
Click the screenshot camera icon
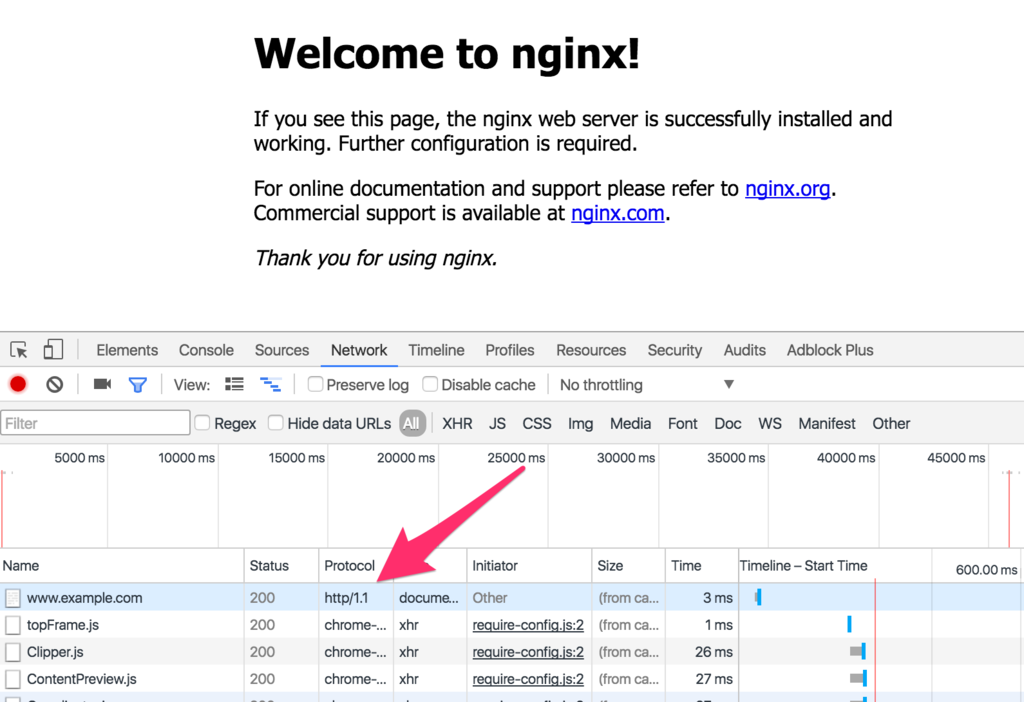[x=103, y=384]
